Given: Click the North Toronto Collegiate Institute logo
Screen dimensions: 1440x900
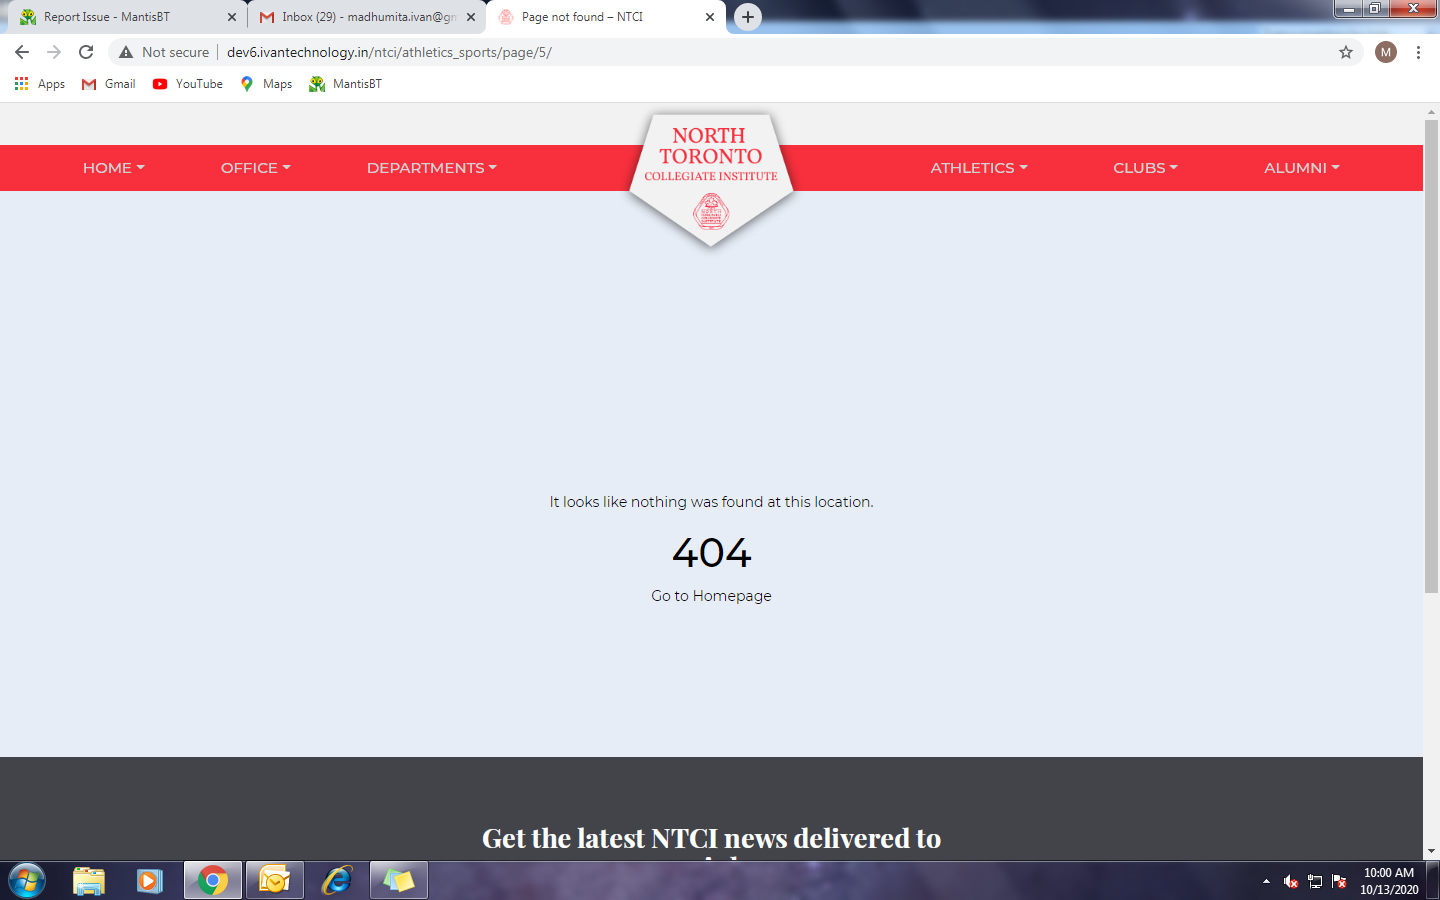Looking at the screenshot, I should [x=710, y=175].
